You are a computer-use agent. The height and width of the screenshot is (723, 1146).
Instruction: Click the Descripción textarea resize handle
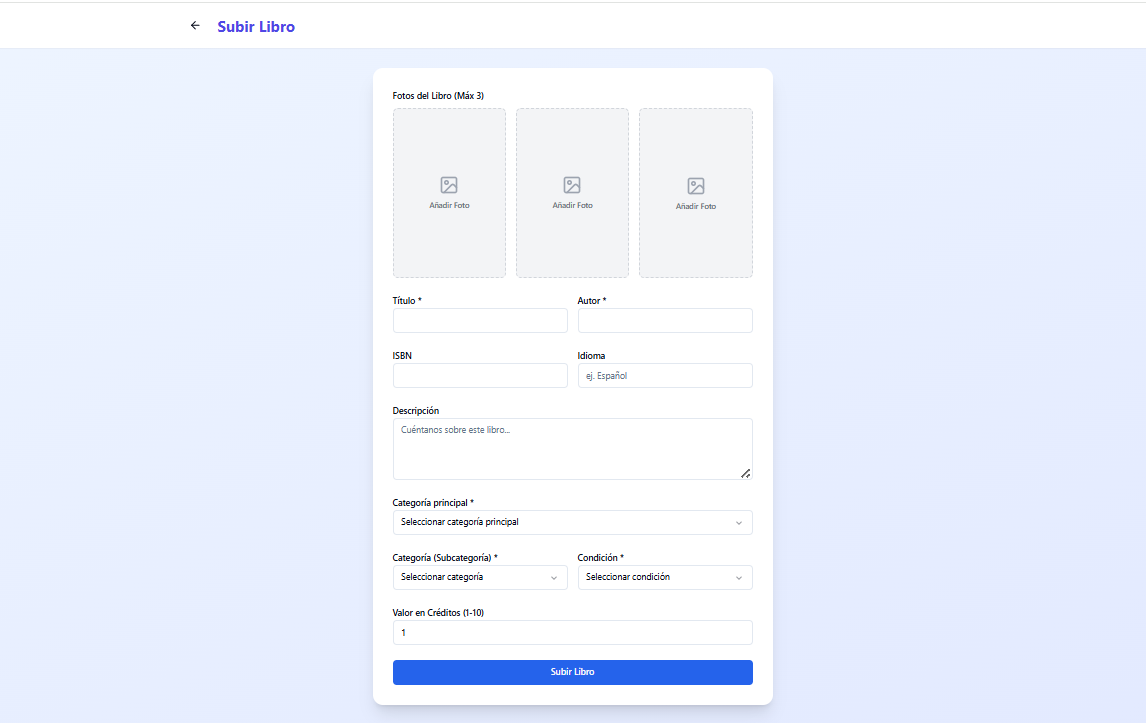pos(745,473)
